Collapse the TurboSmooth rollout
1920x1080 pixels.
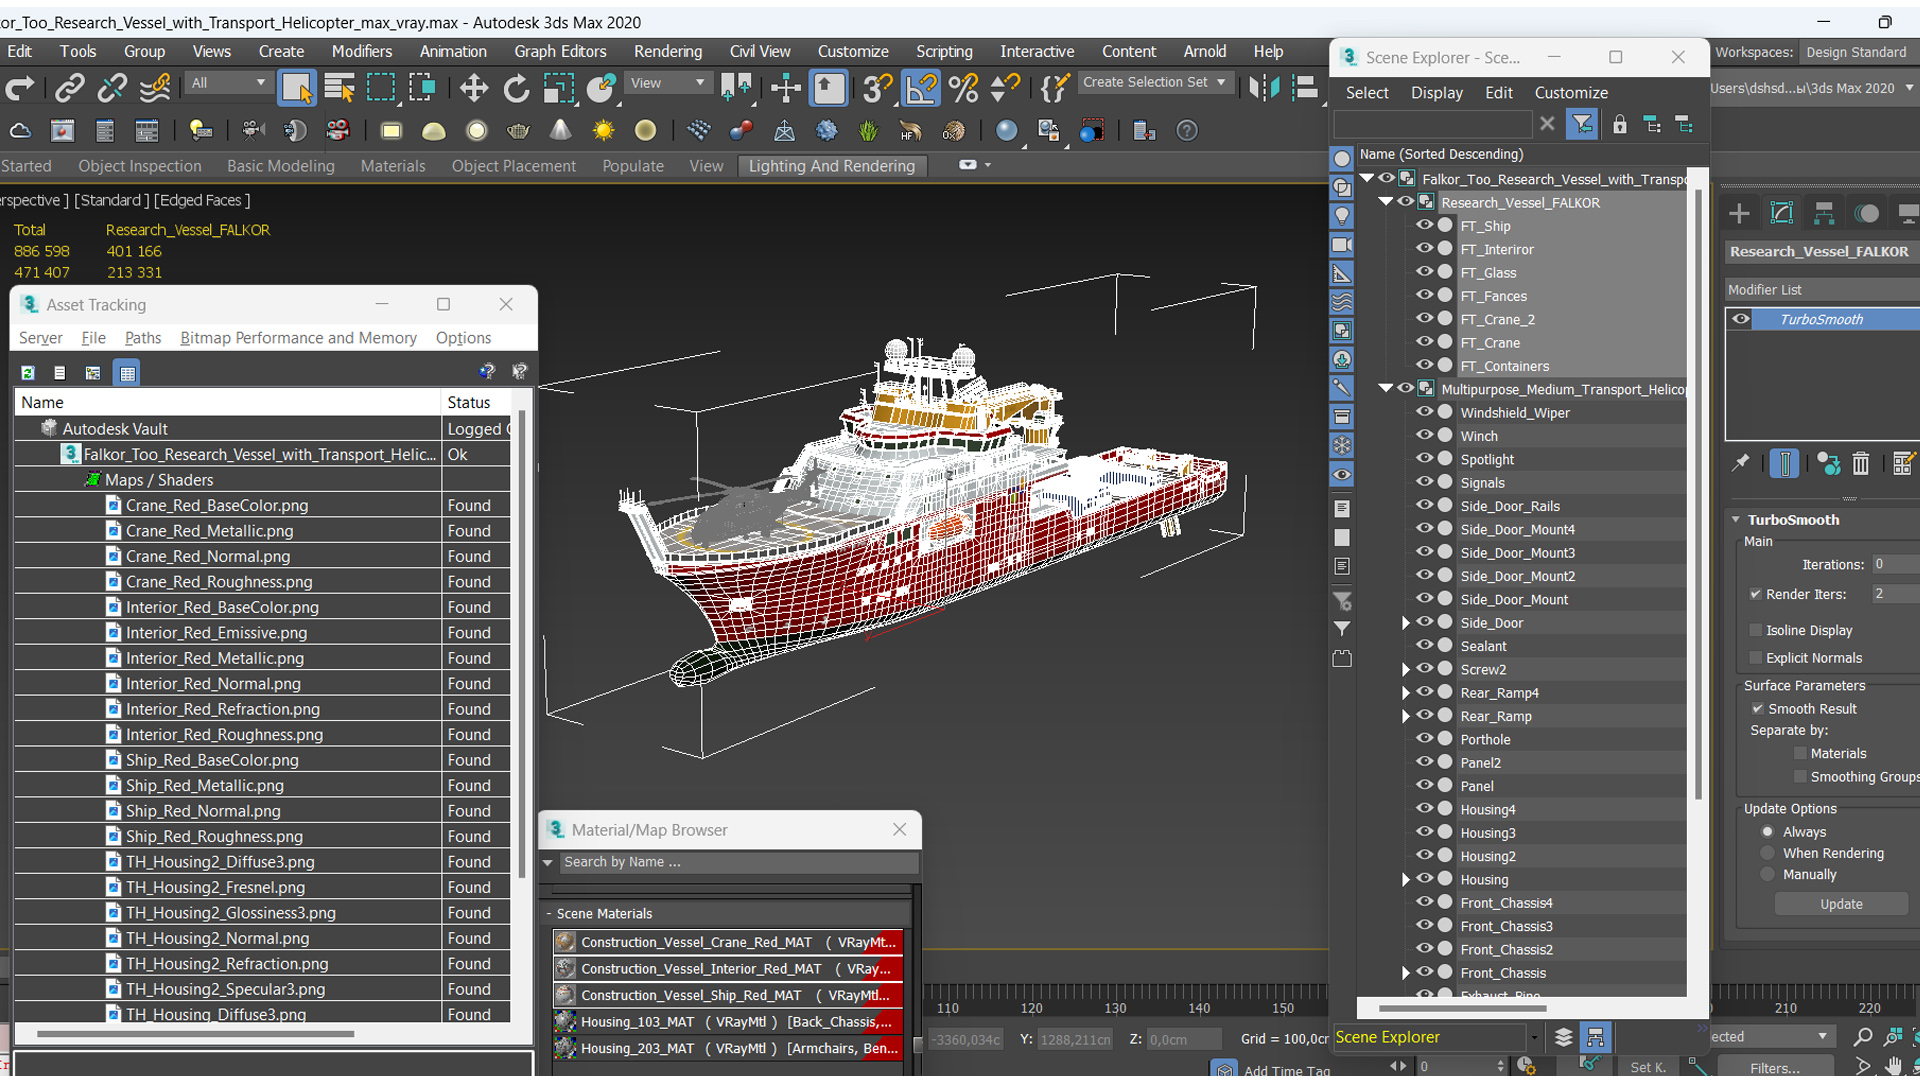(1736, 520)
